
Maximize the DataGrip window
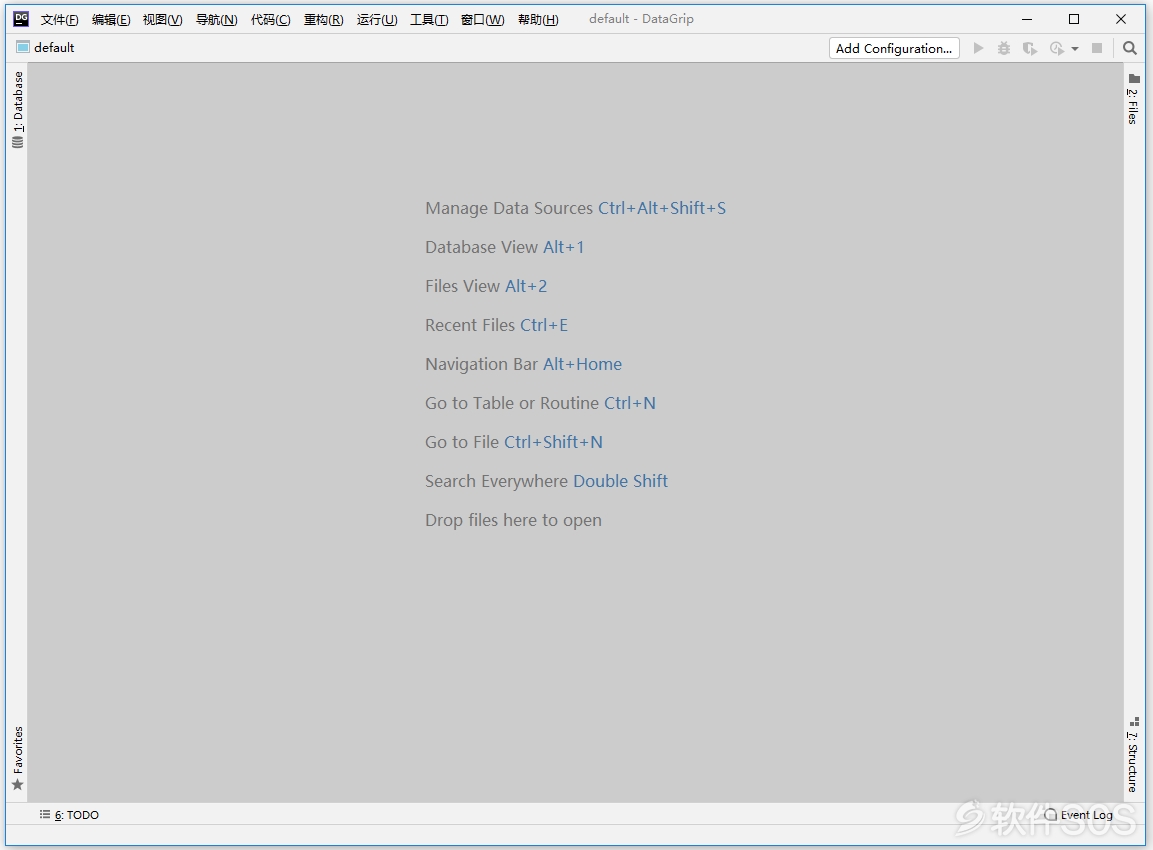coord(1074,19)
